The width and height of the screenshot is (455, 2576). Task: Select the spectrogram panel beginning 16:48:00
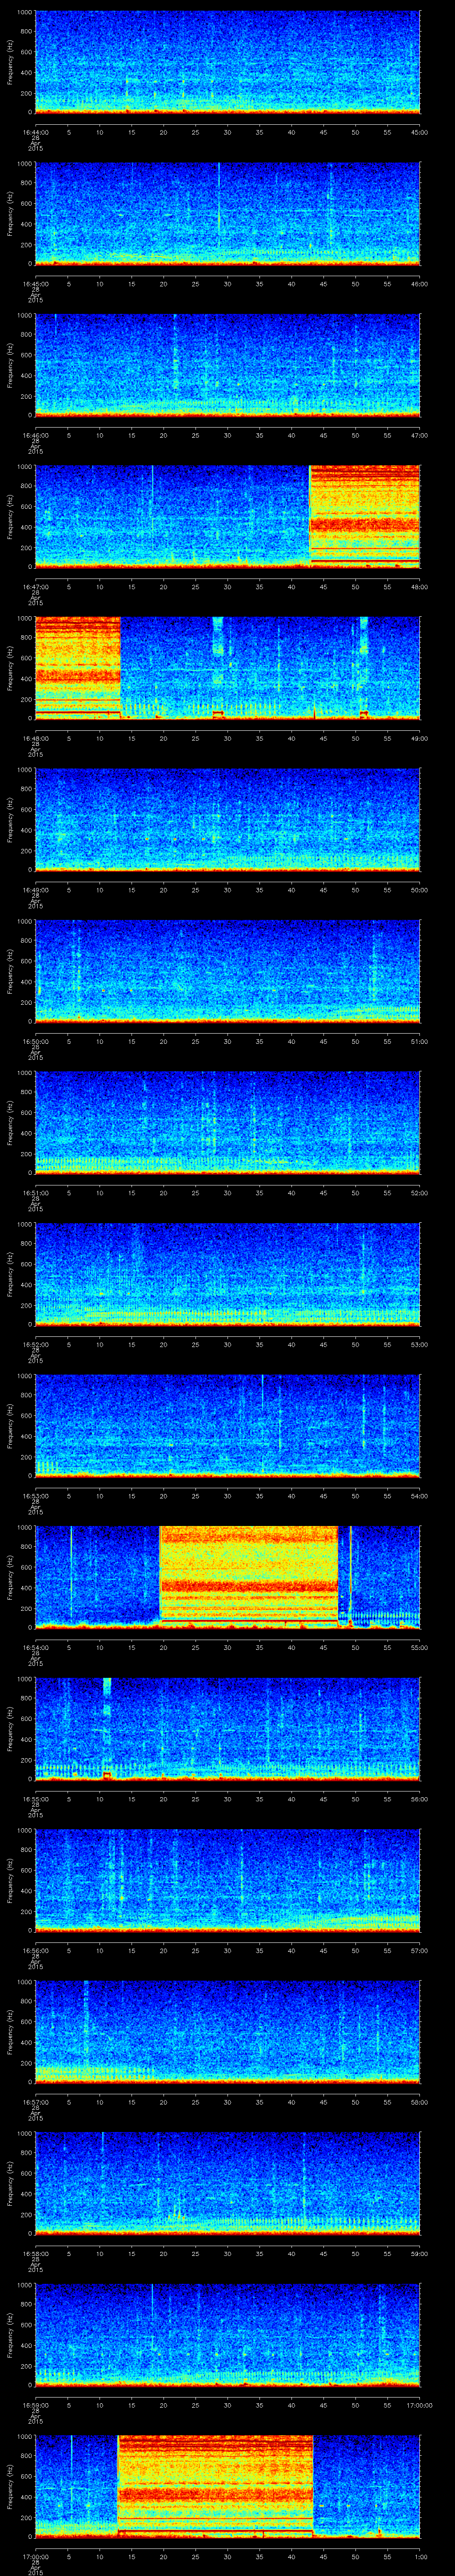228,668
